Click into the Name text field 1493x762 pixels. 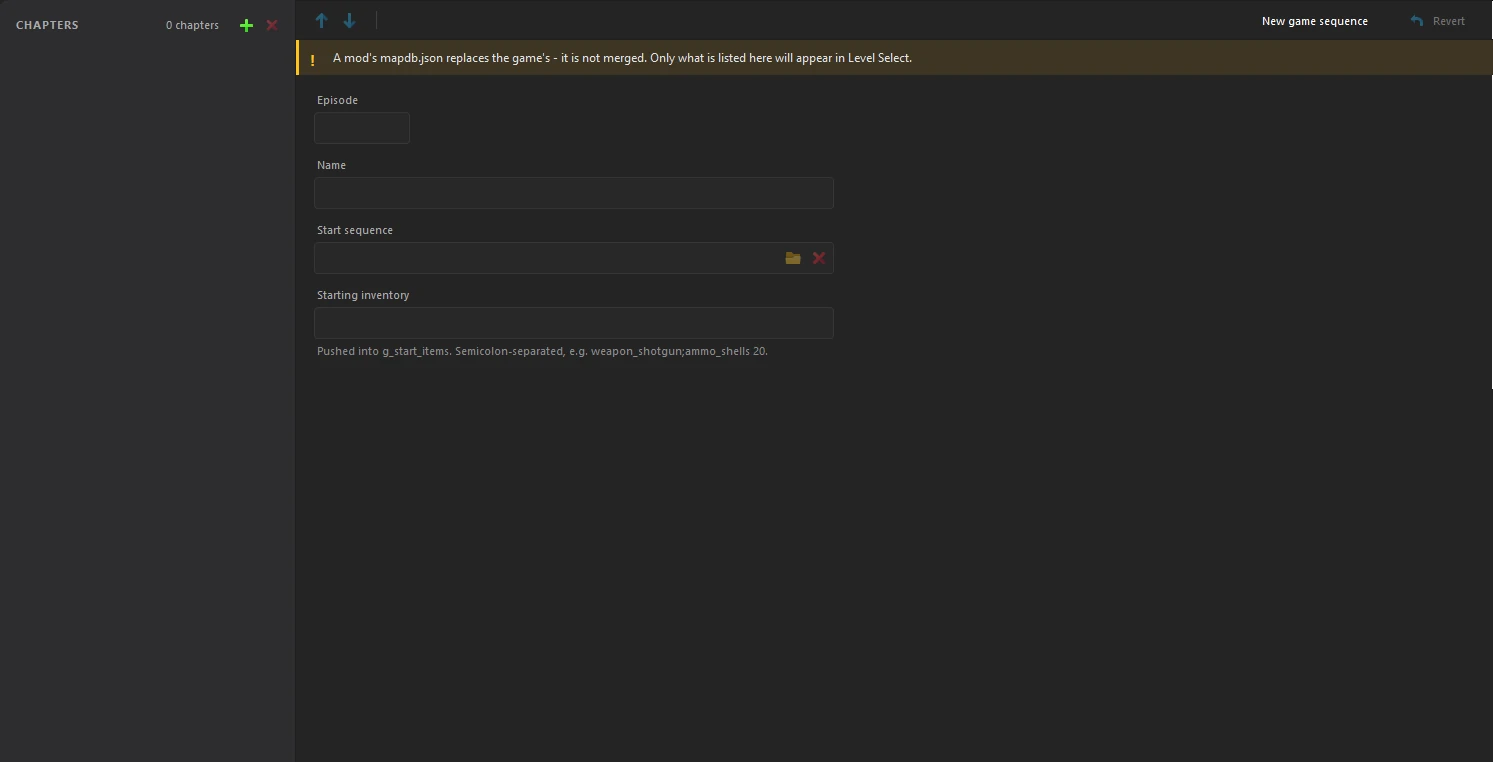[574, 193]
